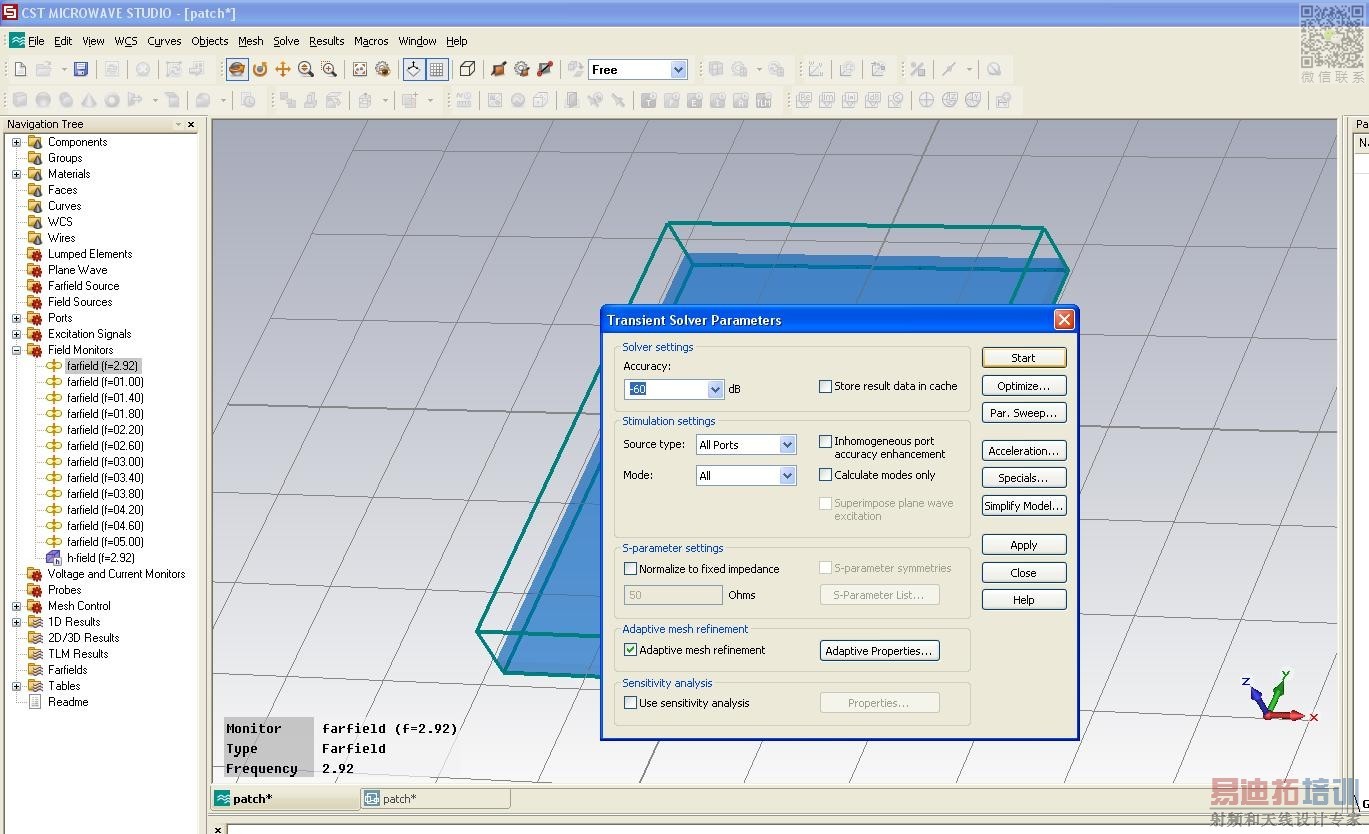Expand the Mesh Control tree node
Screen dimensions: 1369x834
pos(16,606)
